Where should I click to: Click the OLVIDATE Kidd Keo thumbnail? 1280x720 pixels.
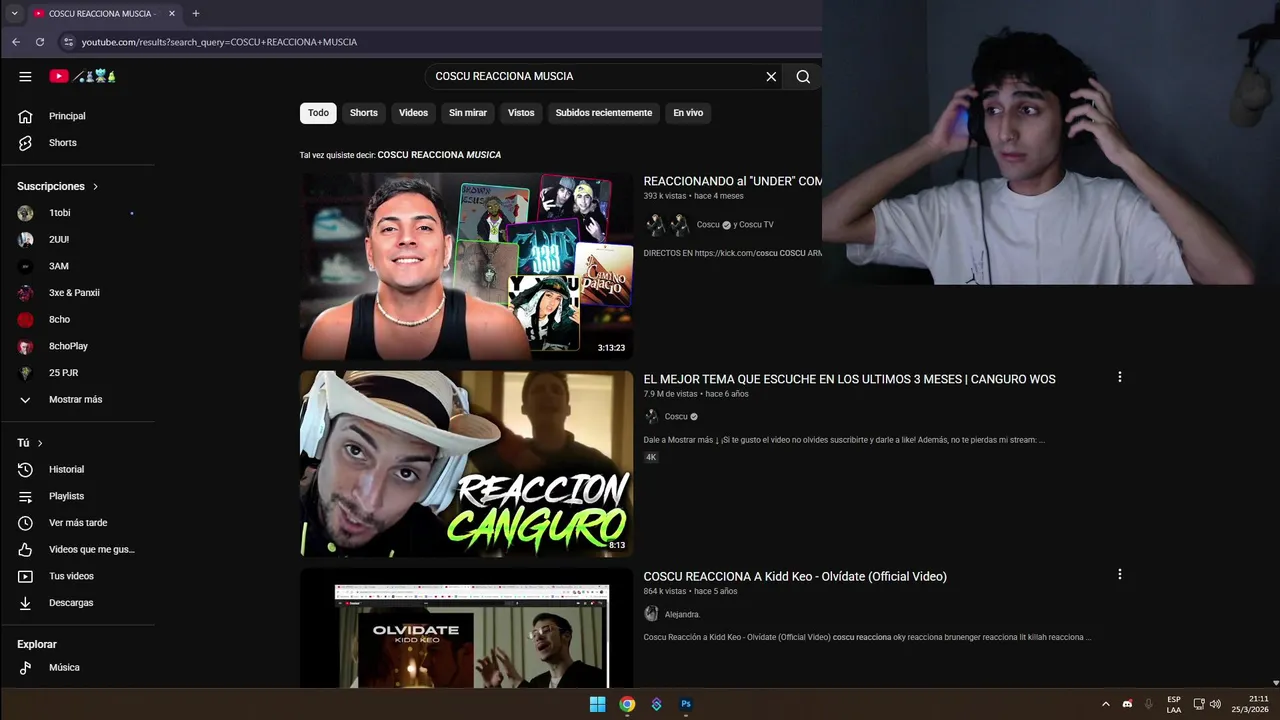(467, 628)
